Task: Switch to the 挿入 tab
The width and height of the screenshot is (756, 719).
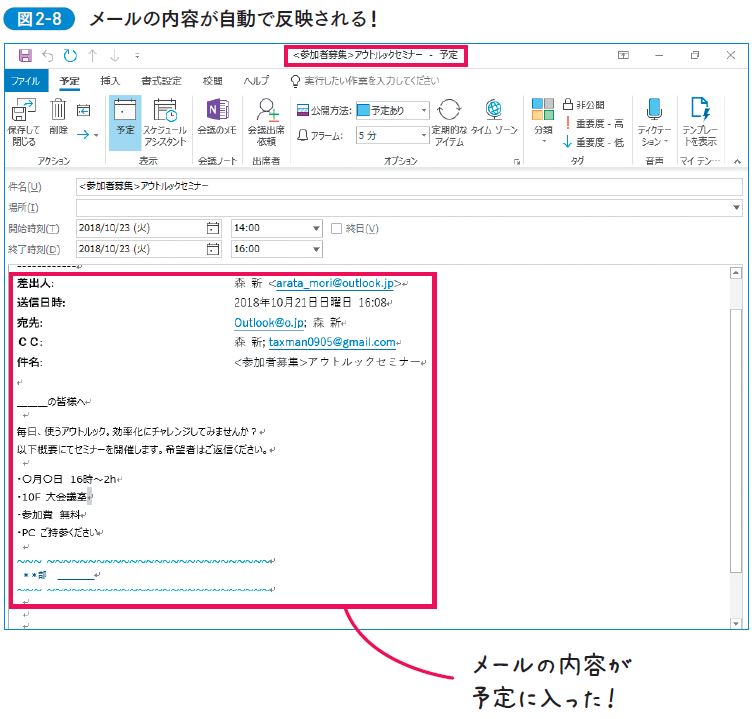Action: (110, 81)
